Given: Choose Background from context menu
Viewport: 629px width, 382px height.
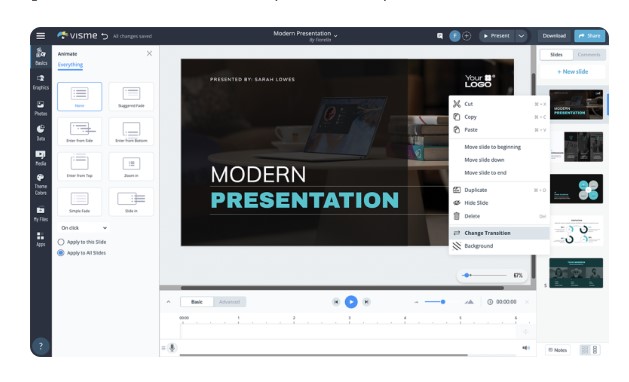Looking at the screenshot, I should click(x=499, y=246).
